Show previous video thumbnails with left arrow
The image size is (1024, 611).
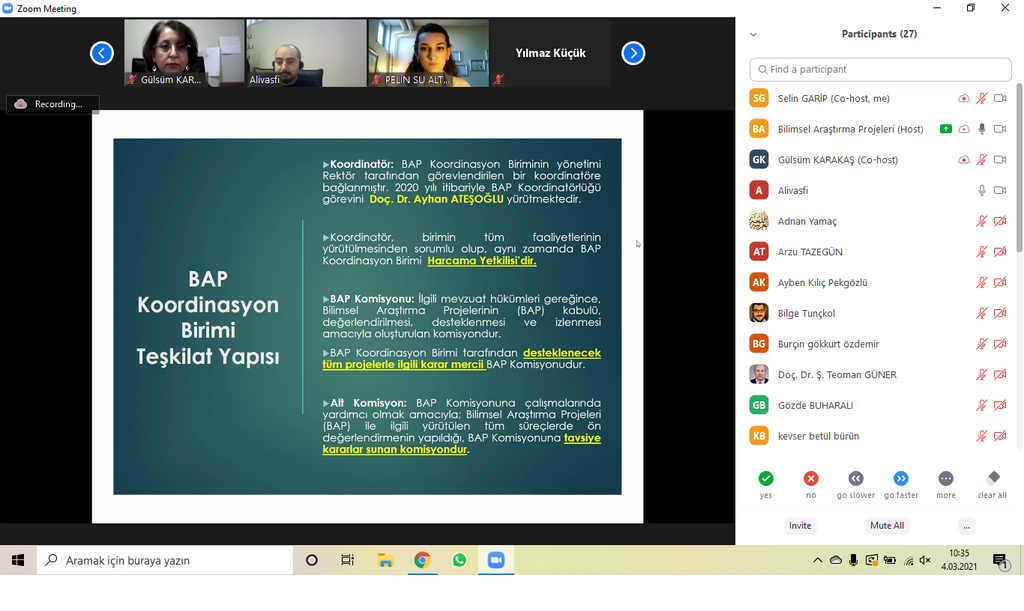(x=102, y=53)
